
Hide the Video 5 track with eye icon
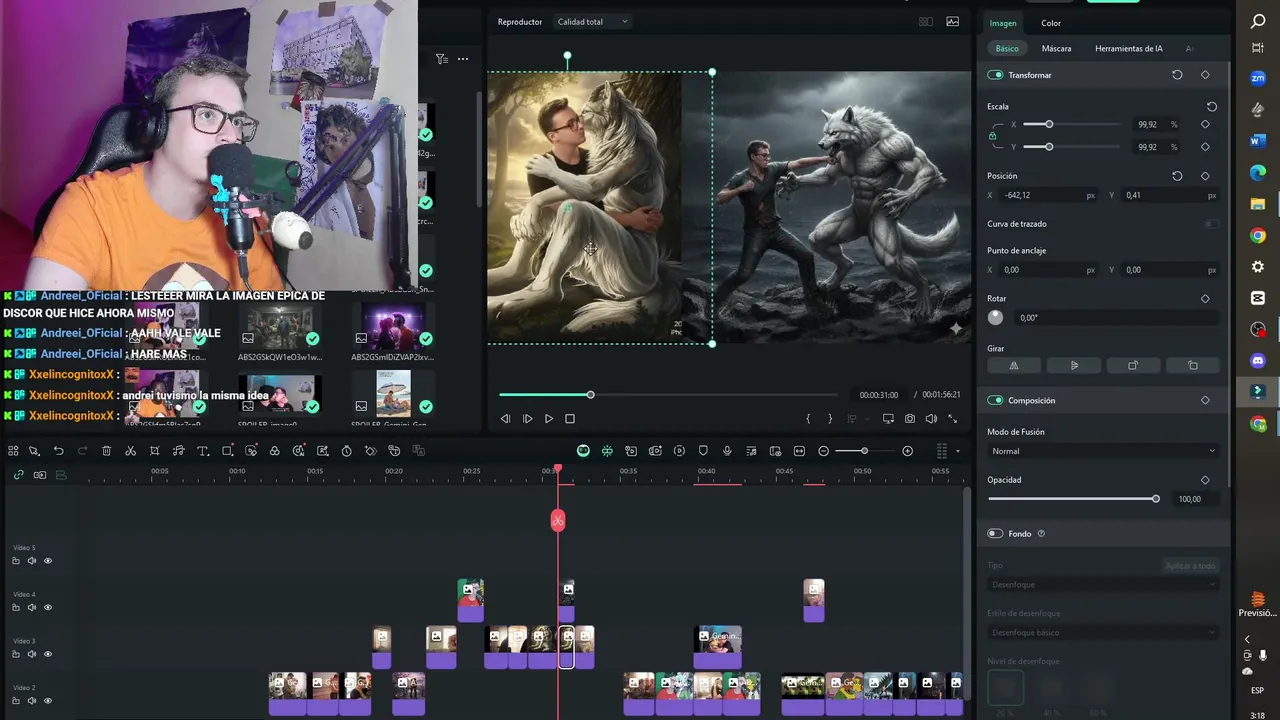click(x=47, y=561)
